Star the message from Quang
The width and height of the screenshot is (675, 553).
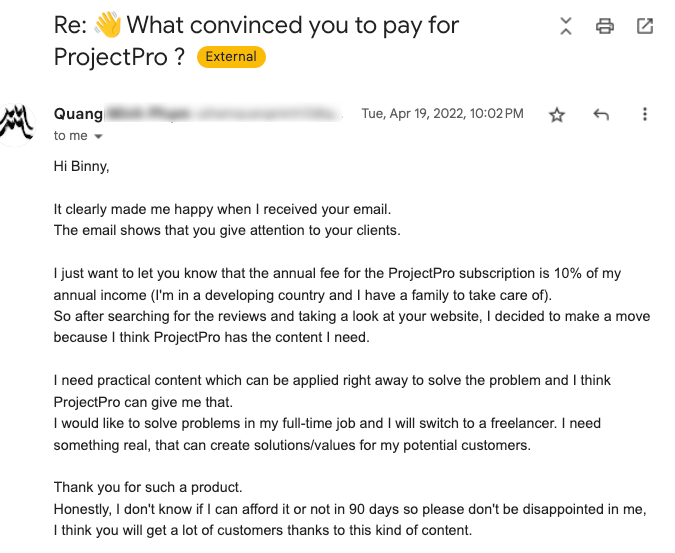[557, 115]
